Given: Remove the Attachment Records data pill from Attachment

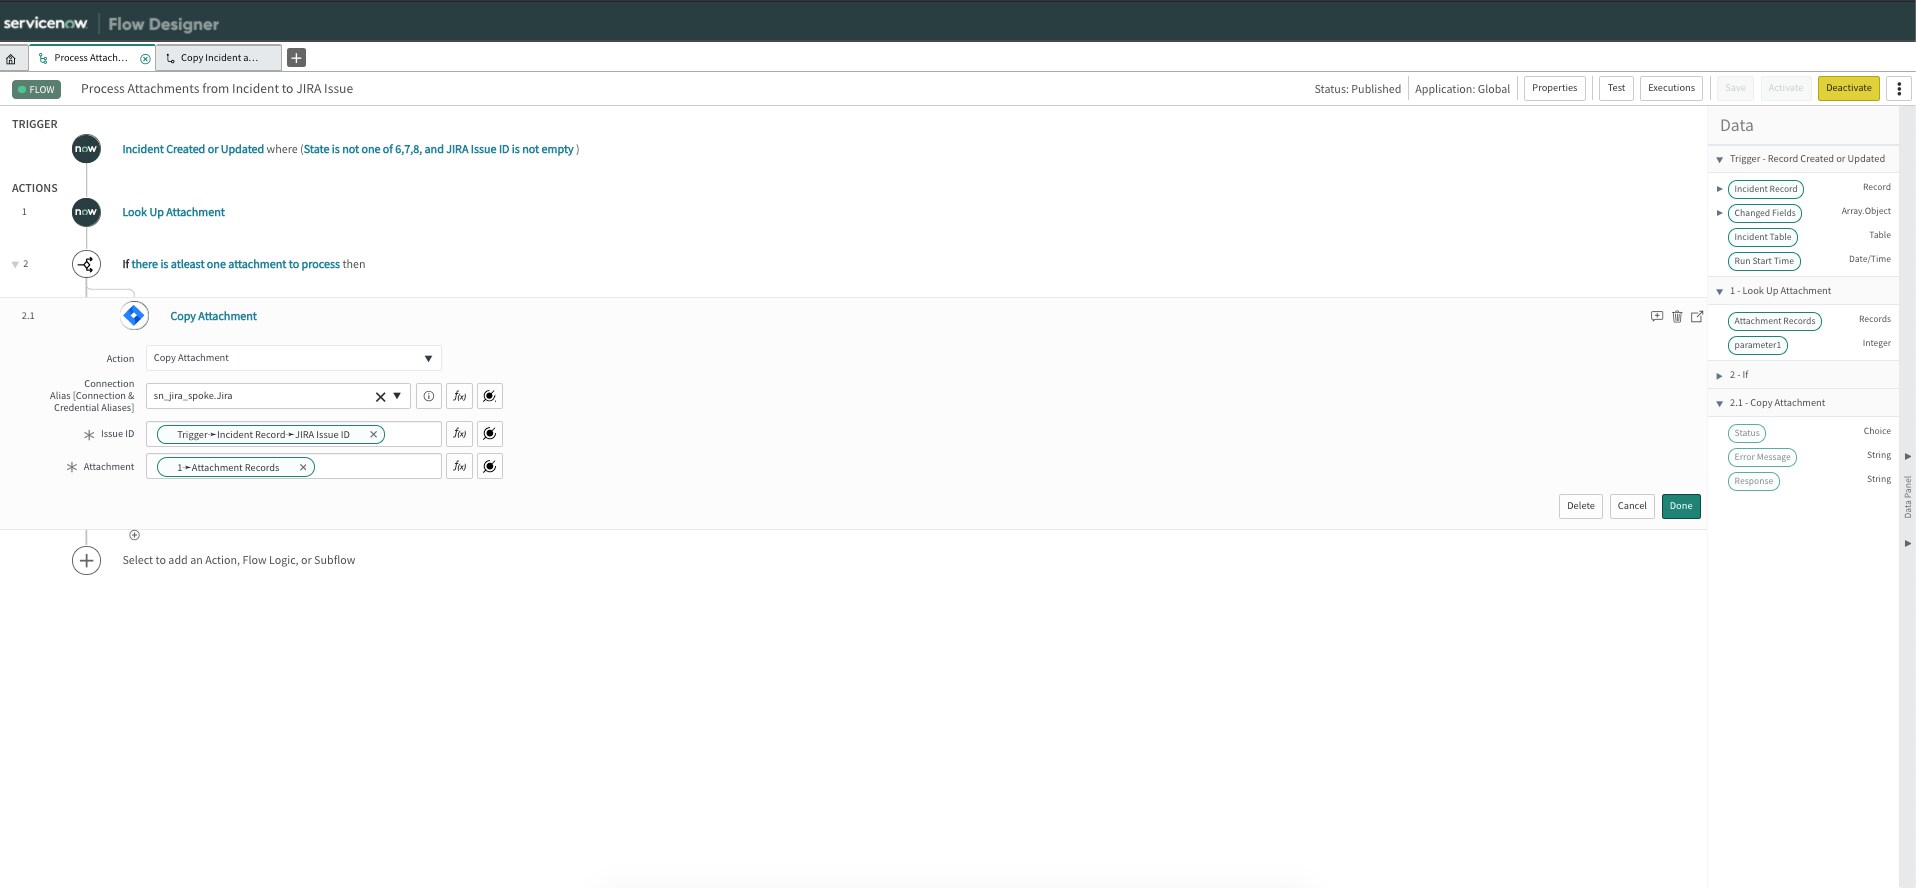Looking at the screenshot, I should point(303,467).
